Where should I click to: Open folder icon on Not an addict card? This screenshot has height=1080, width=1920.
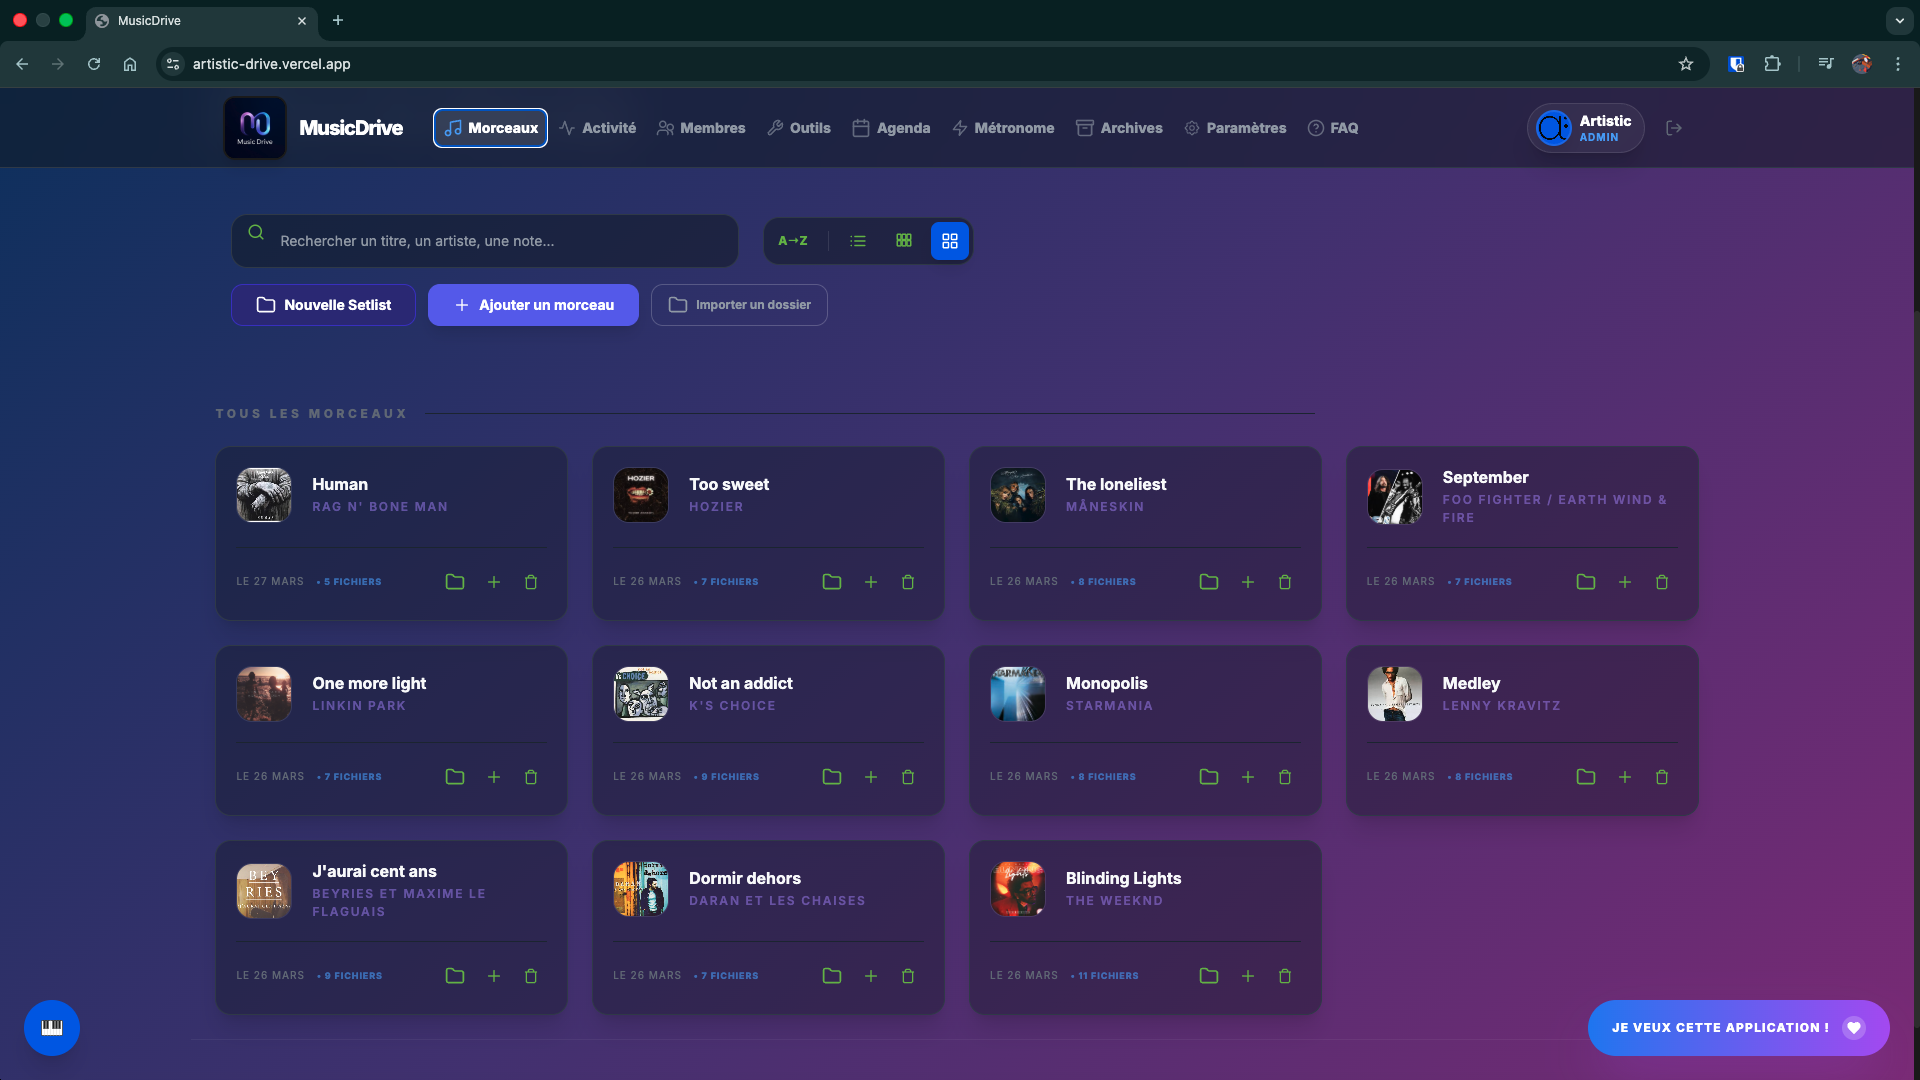click(832, 777)
